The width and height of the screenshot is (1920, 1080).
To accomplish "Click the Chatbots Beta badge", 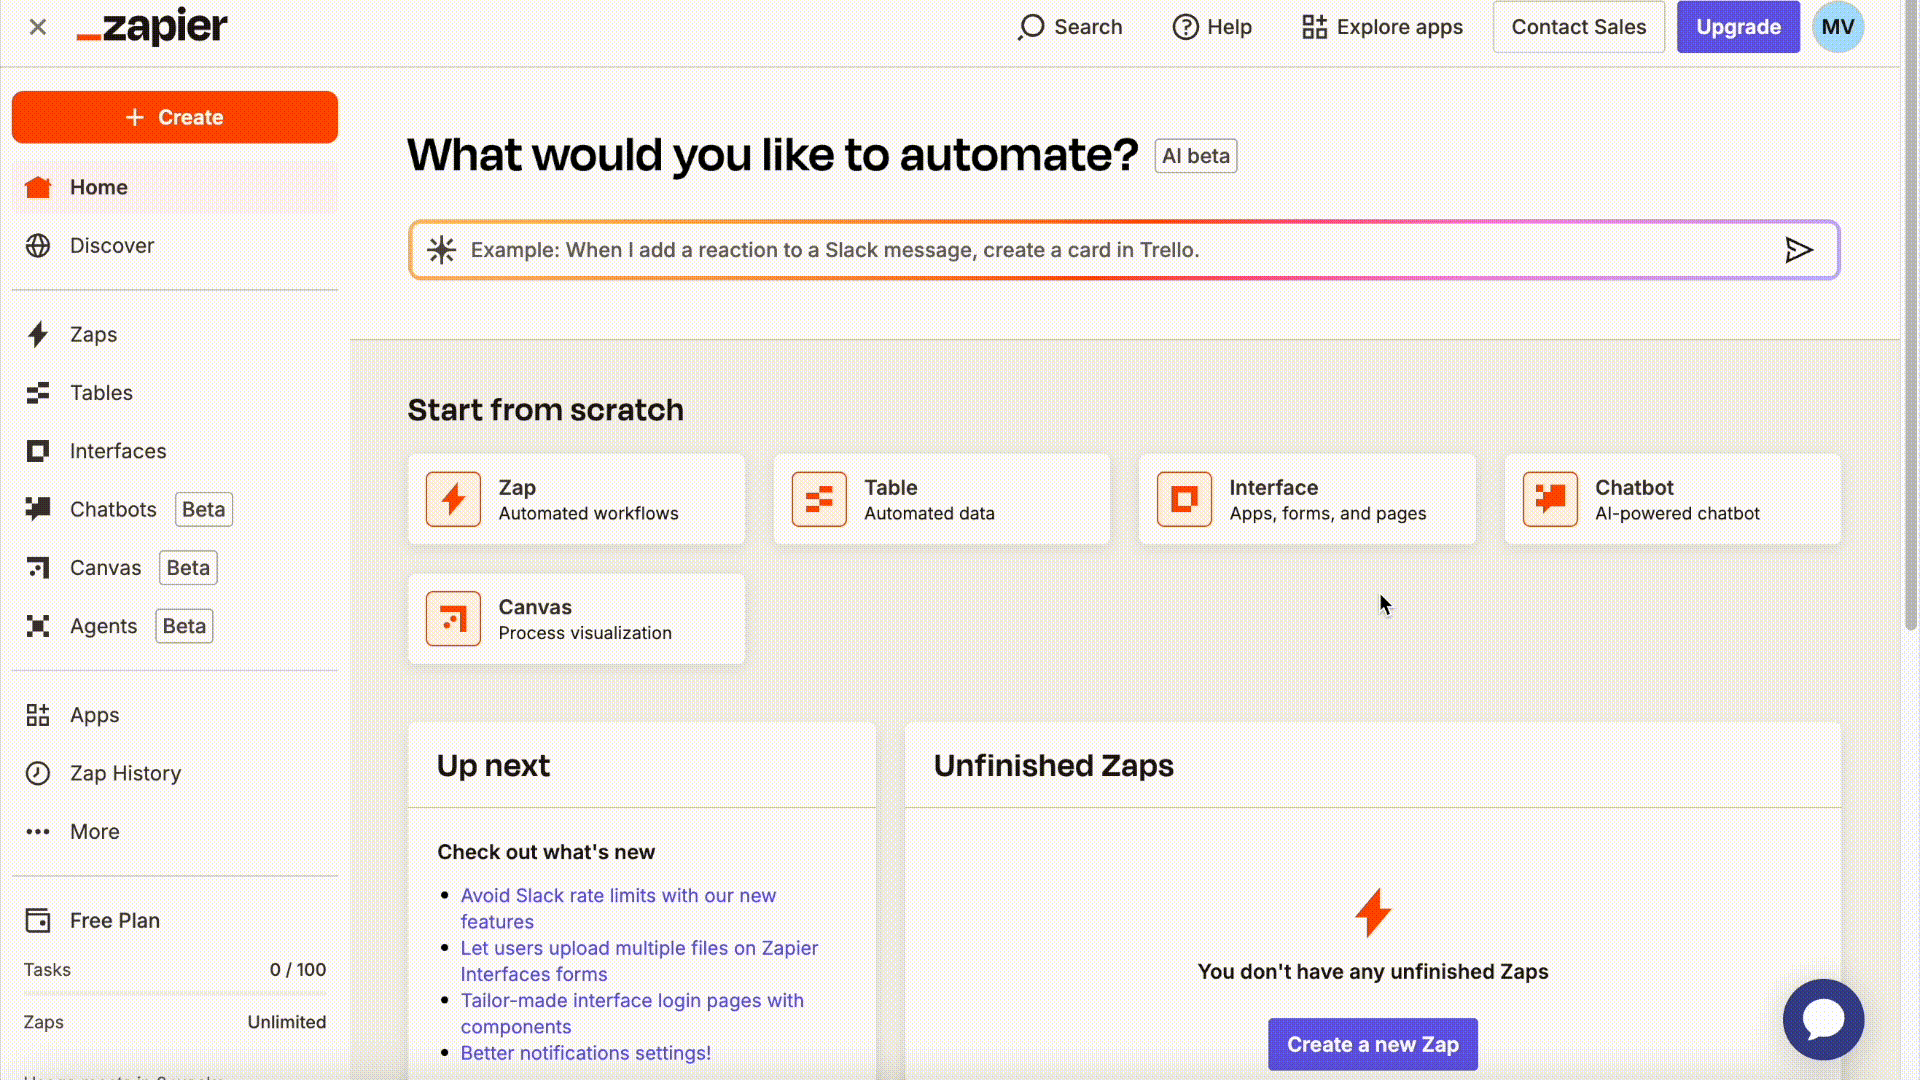I will tap(204, 509).
